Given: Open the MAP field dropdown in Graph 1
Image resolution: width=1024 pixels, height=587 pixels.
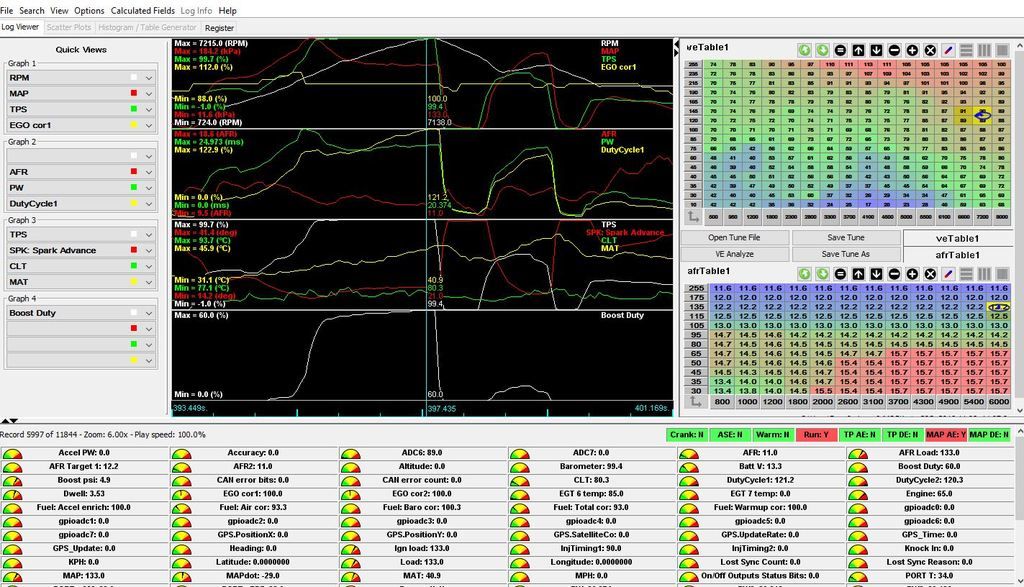Looking at the screenshot, I should pos(149,93).
